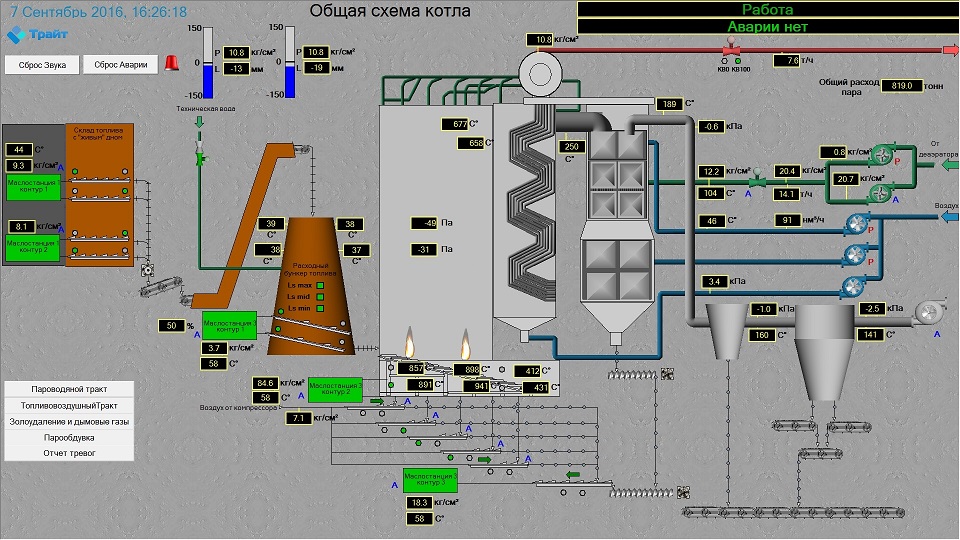
Task: Click the 189 C° value
Action: pos(670,104)
